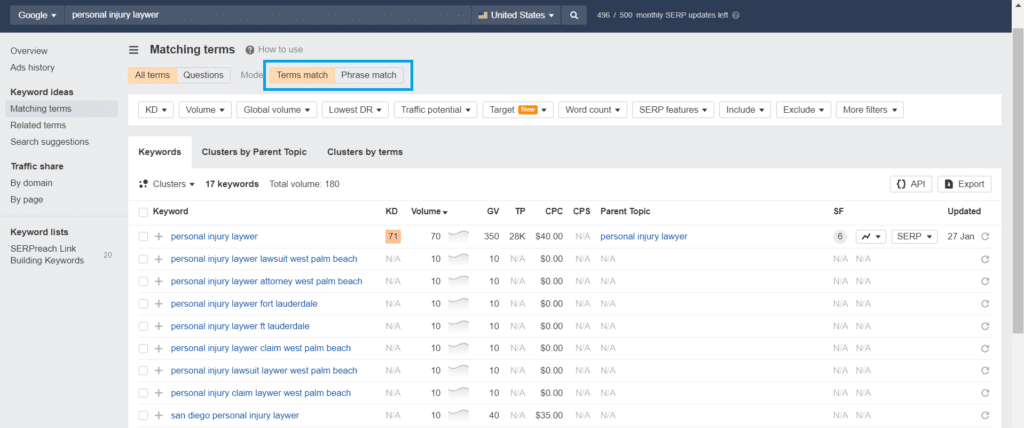Open the Lowest DR filter dropdown
Image resolution: width=1024 pixels, height=428 pixels.
tap(355, 110)
